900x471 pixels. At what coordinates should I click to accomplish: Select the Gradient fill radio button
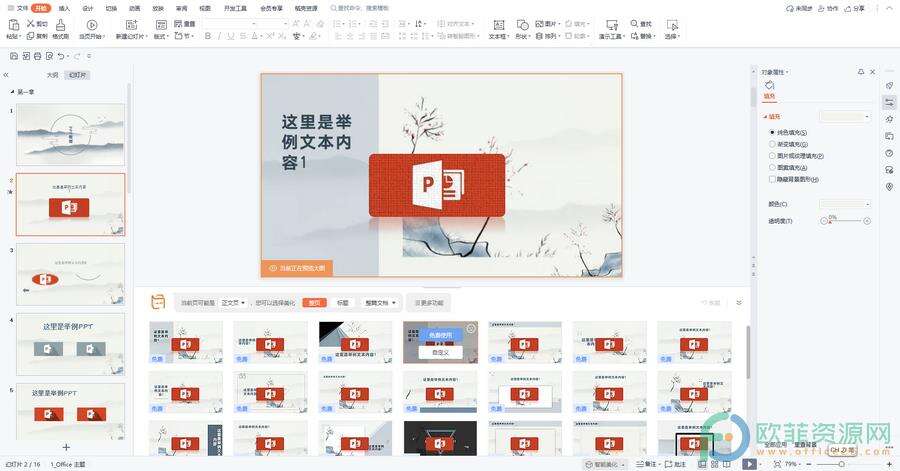[x=772, y=144]
